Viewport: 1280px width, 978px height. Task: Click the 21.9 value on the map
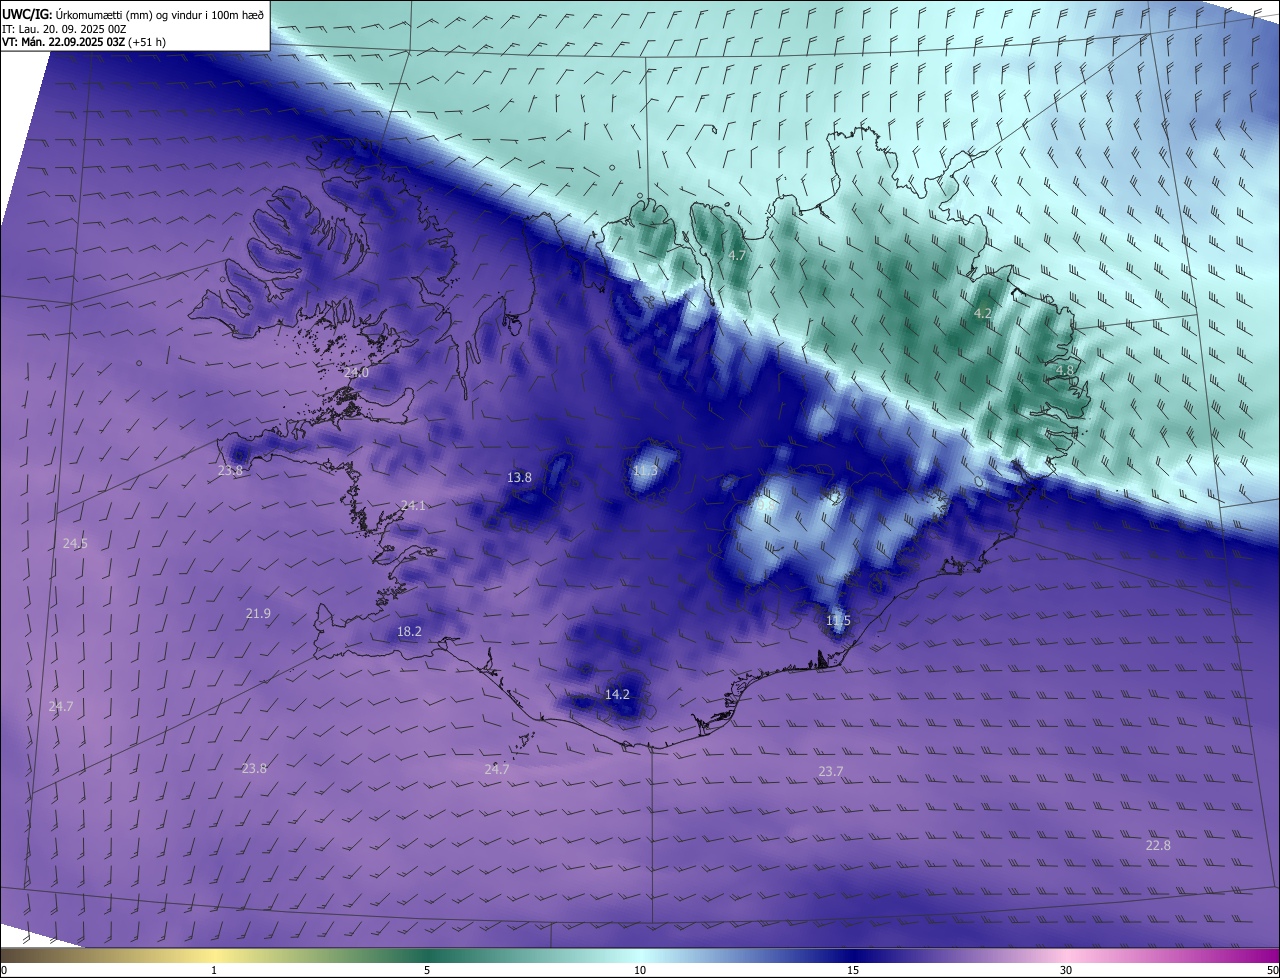[258, 613]
